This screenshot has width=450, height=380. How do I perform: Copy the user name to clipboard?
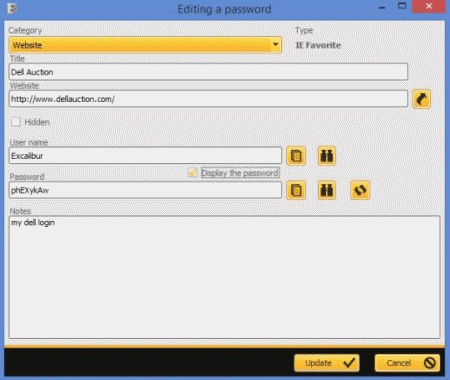click(x=296, y=156)
